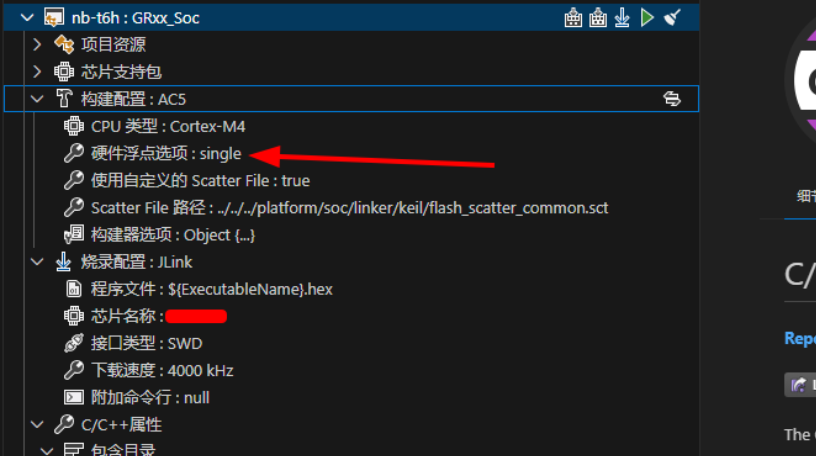Collapse the nb-t6h project root node
Viewport: 816px width, 456px height.
(26, 18)
